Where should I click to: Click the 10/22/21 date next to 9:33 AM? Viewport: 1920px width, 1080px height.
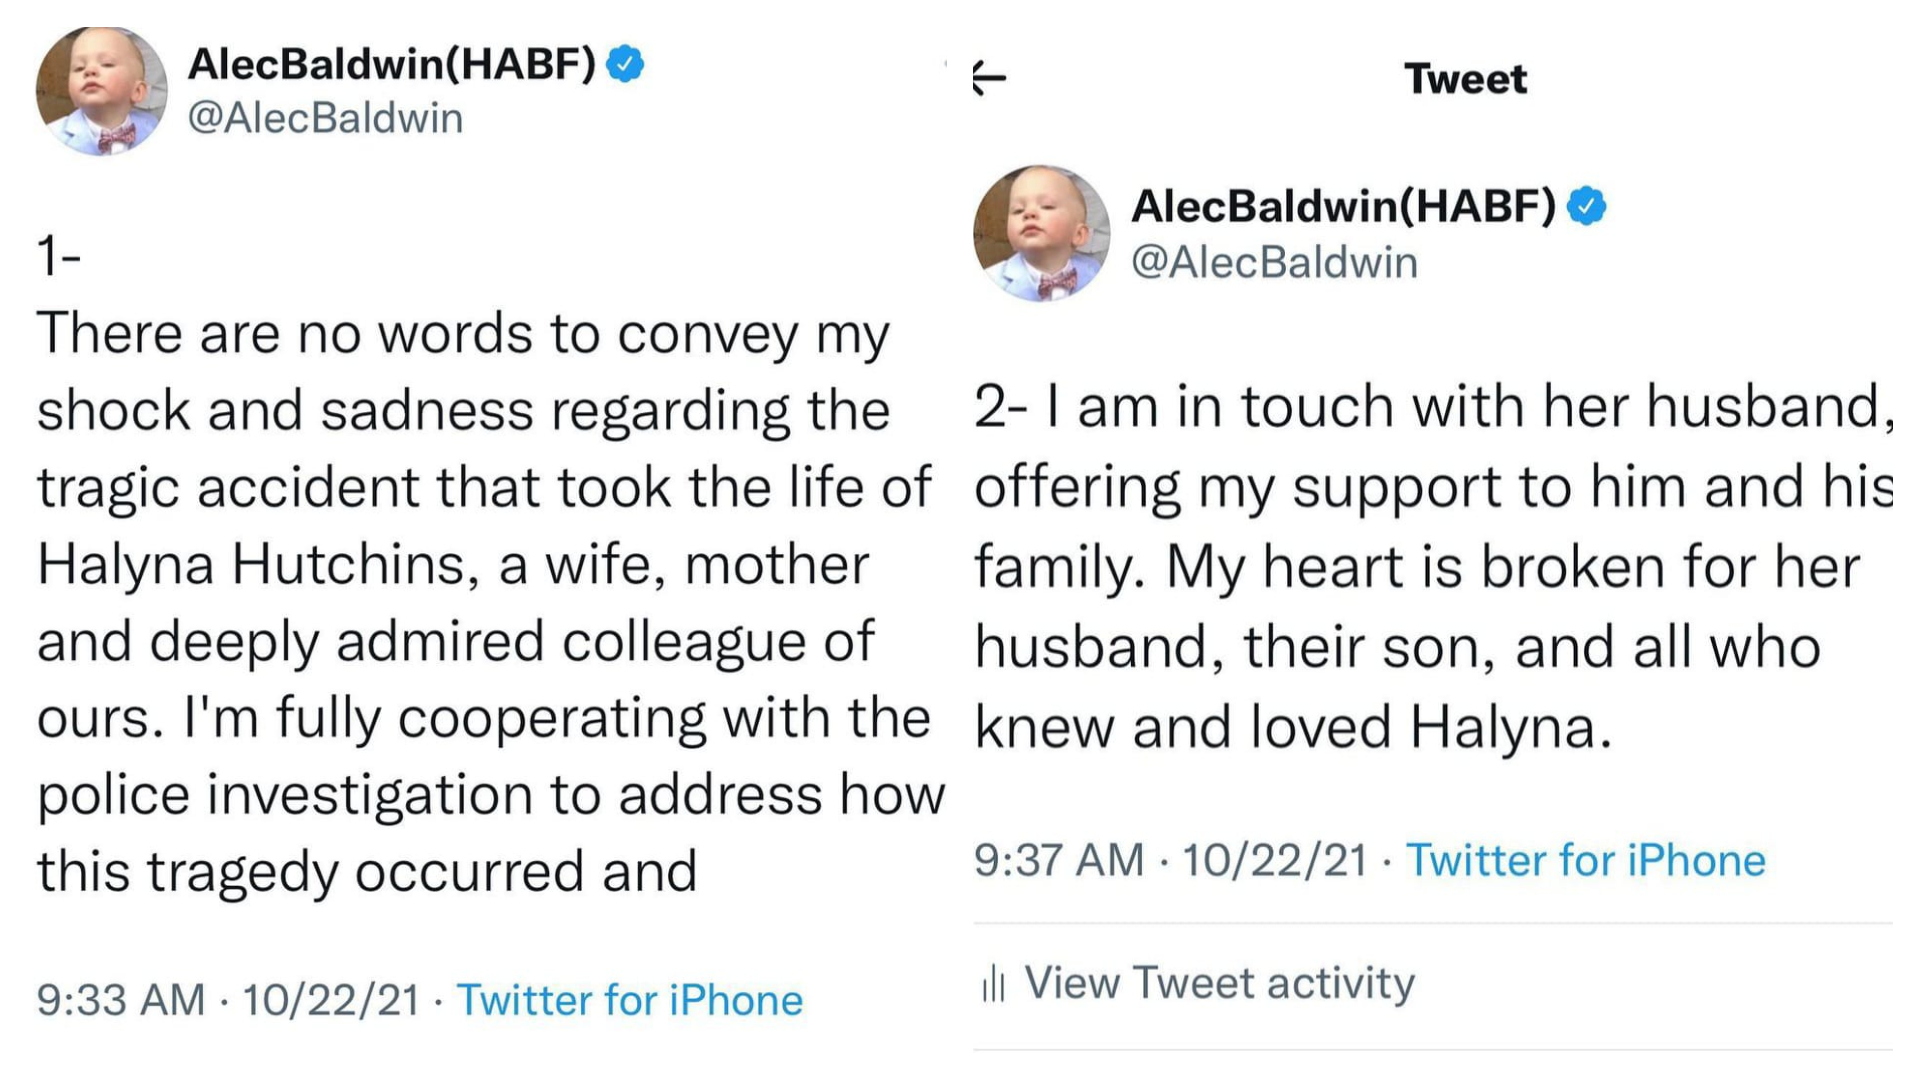click(331, 1000)
